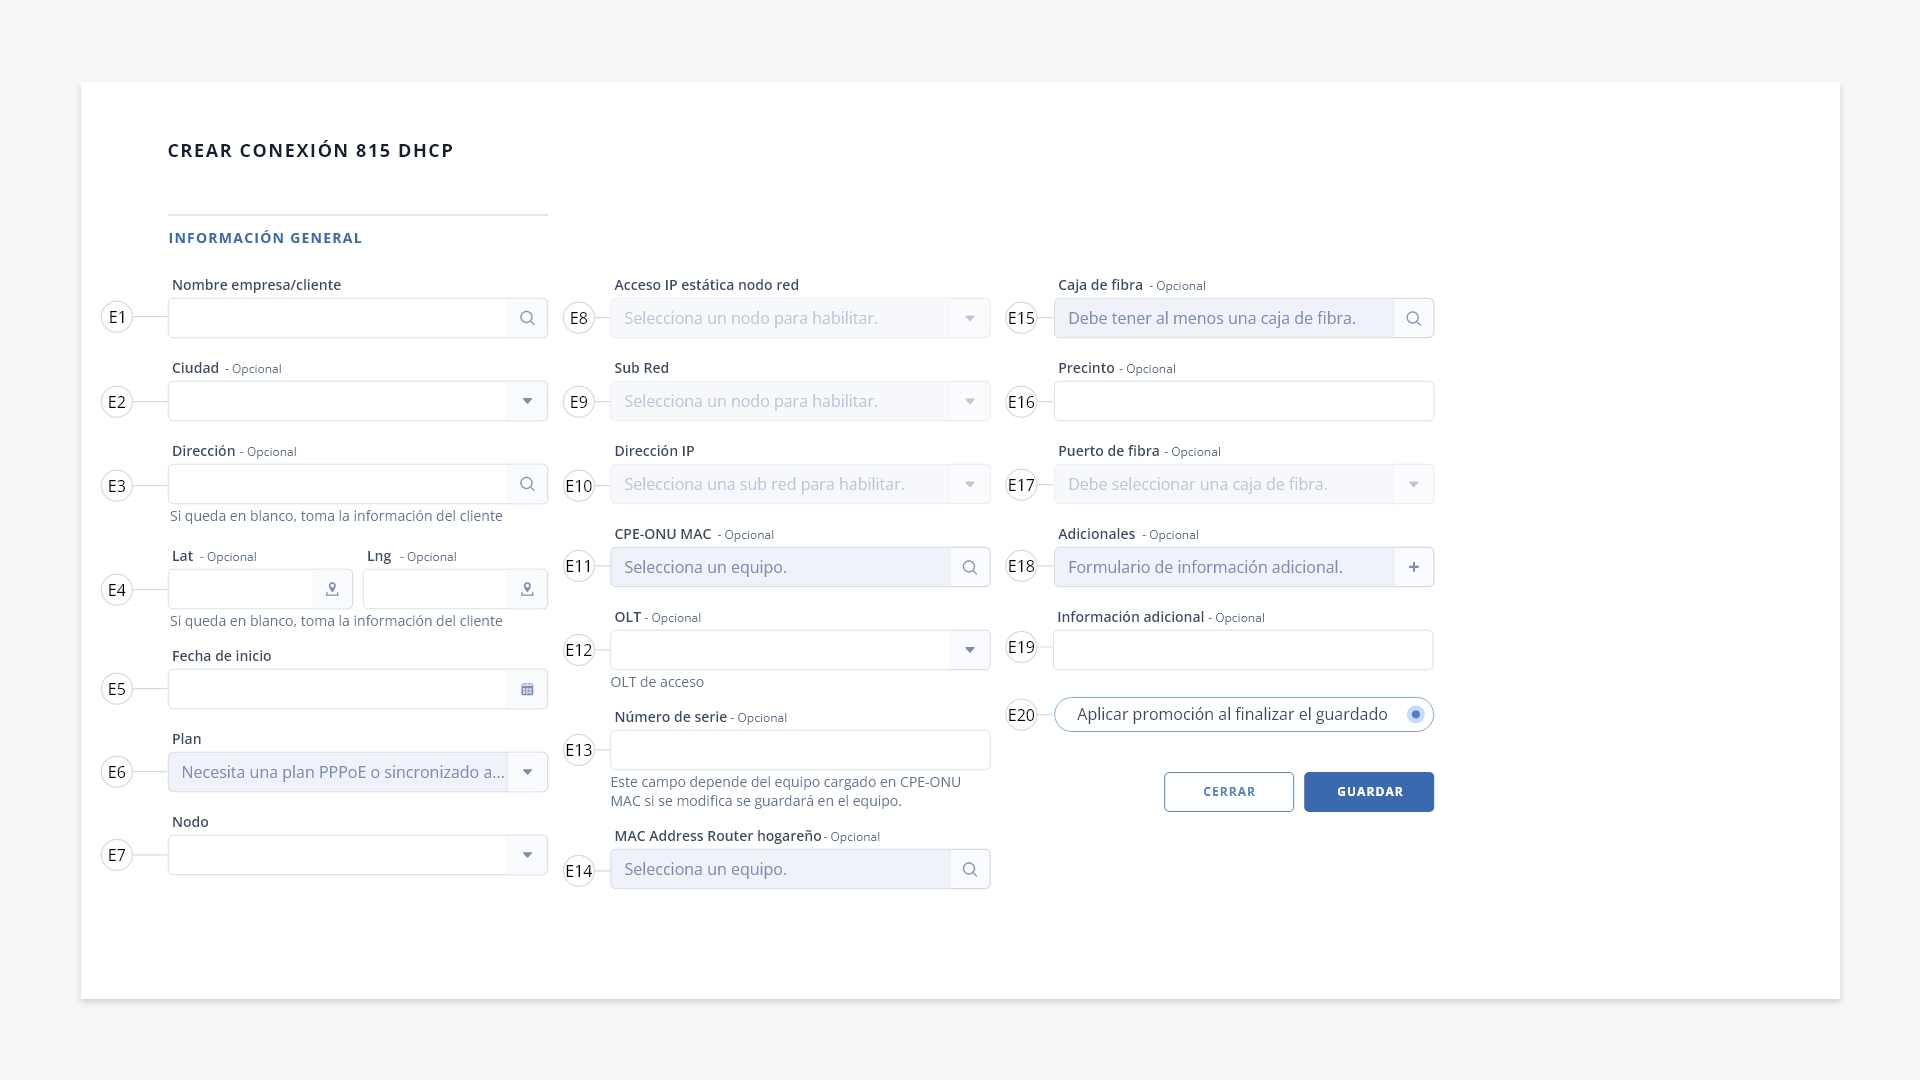Expand the OLT dropdown arrow
This screenshot has height=1080, width=1920.
[969, 650]
